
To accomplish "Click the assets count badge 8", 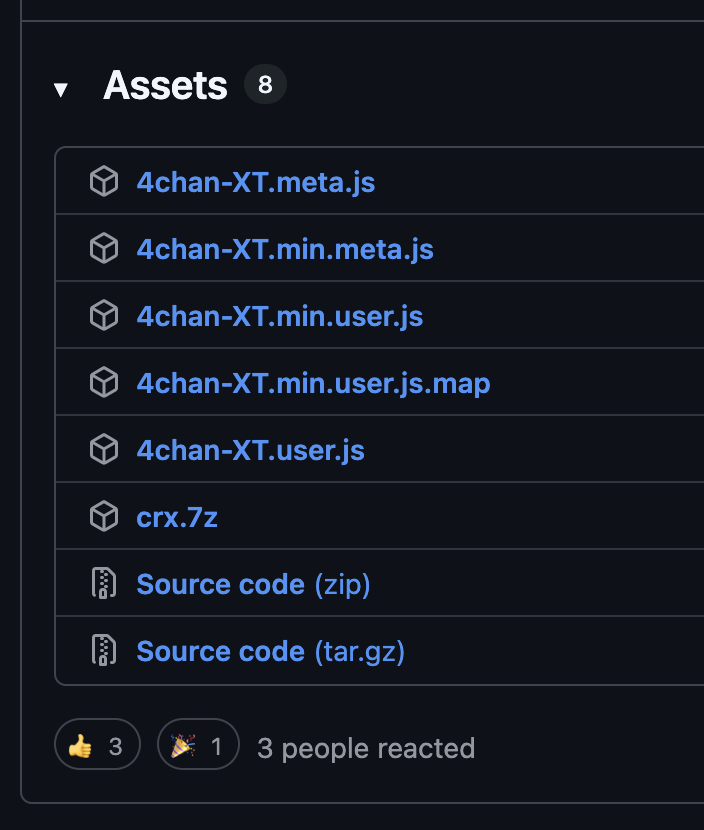I will (265, 86).
